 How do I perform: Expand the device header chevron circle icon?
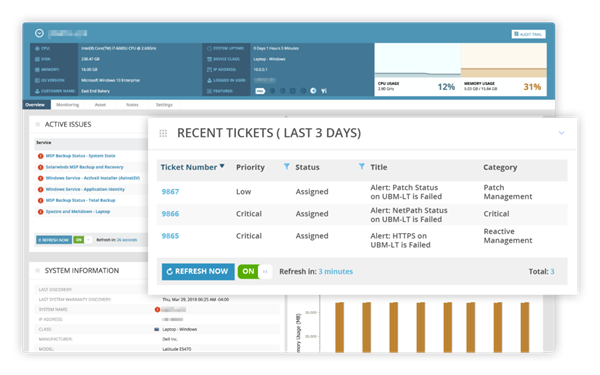(x=39, y=33)
